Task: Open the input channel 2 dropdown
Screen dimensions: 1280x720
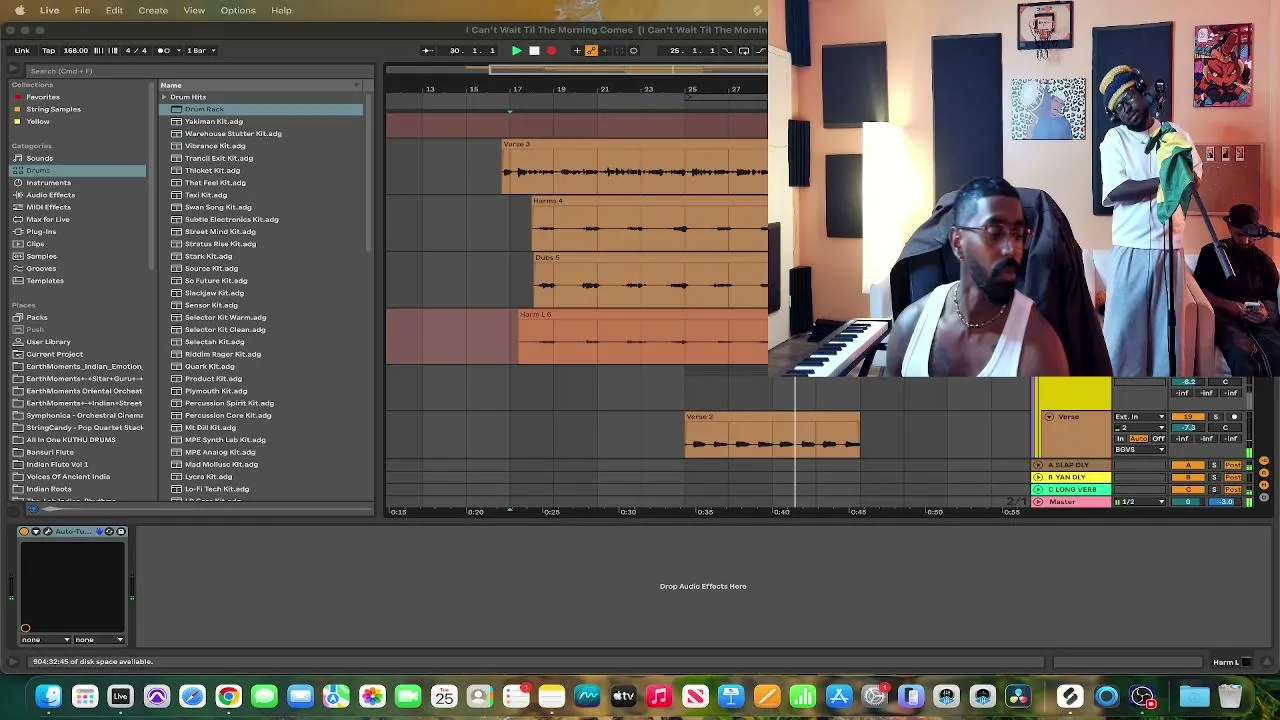Action: (x=1140, y=428)
